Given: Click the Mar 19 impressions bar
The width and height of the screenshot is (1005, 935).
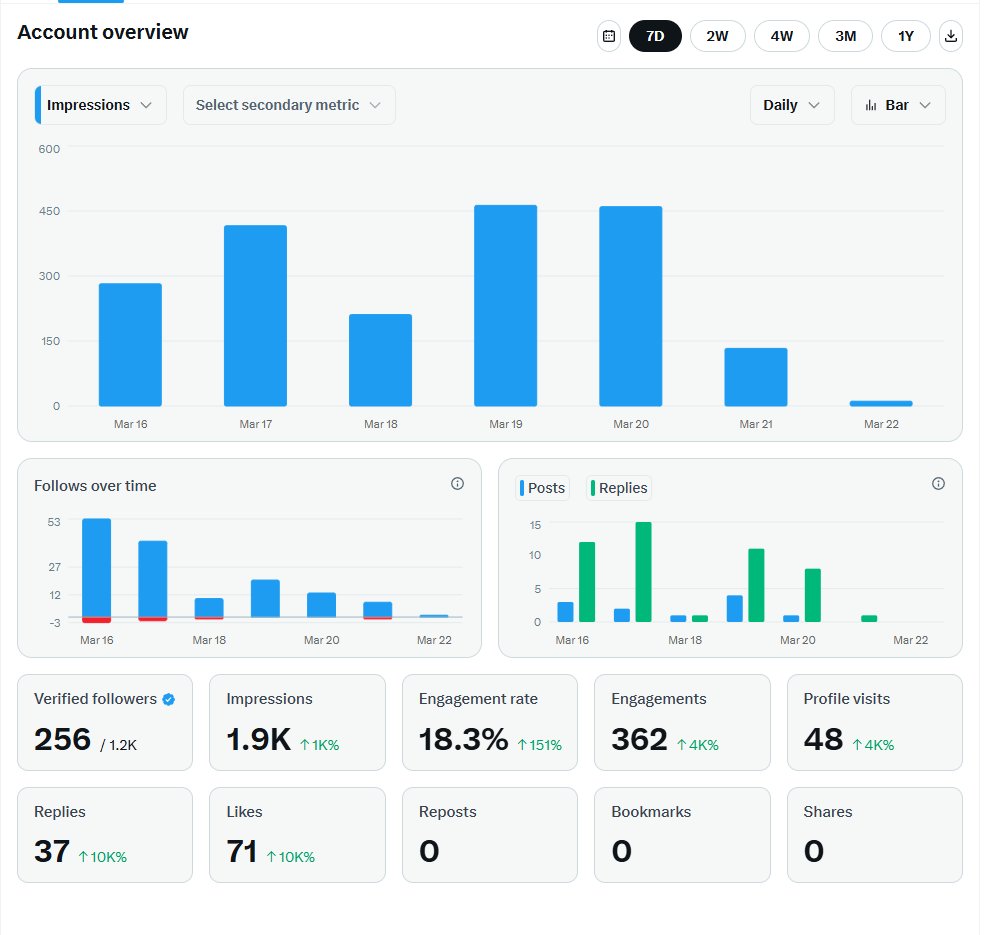Looking at the screenshot, I should [x=505, y=306].
